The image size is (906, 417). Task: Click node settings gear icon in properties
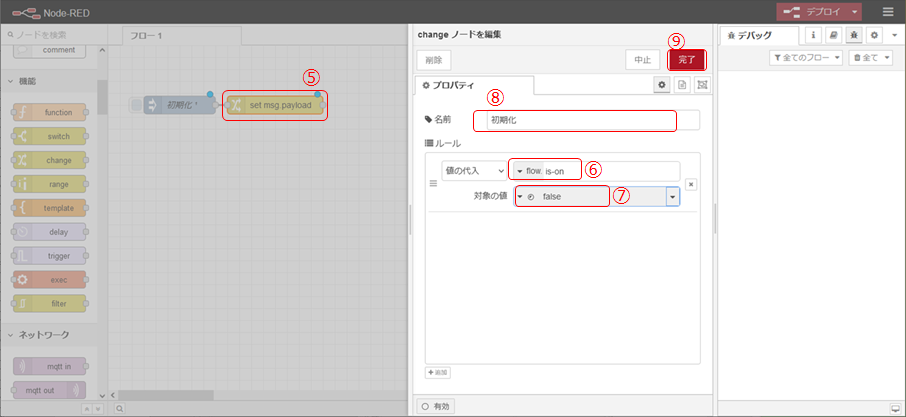coord(661,86)
